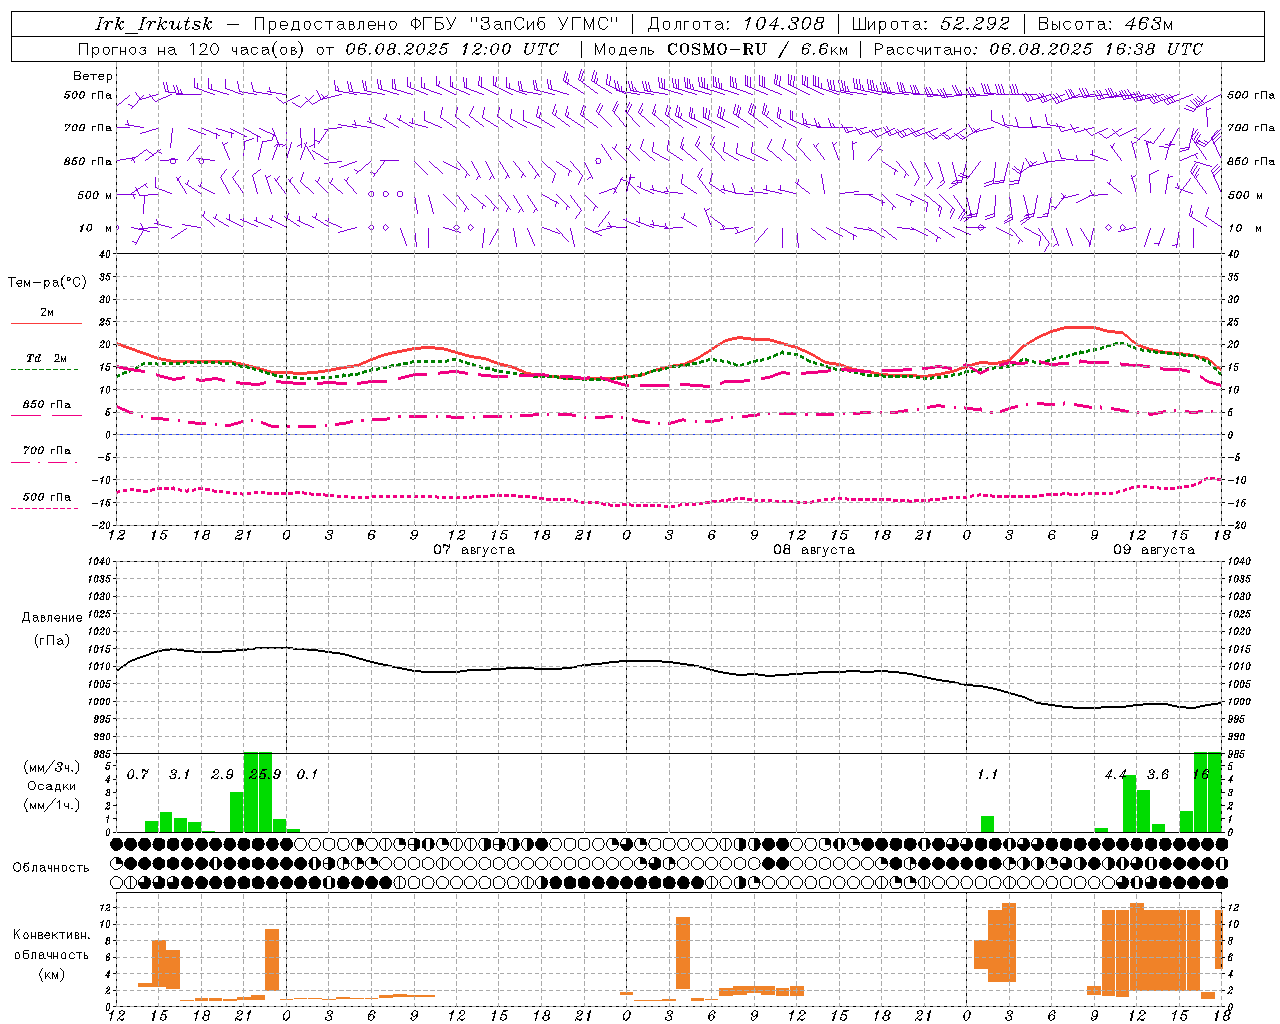Click the "Конвективн." convective cloud label
The width and height of the screenshot is (1280, 1024).
tap(52, 935)
